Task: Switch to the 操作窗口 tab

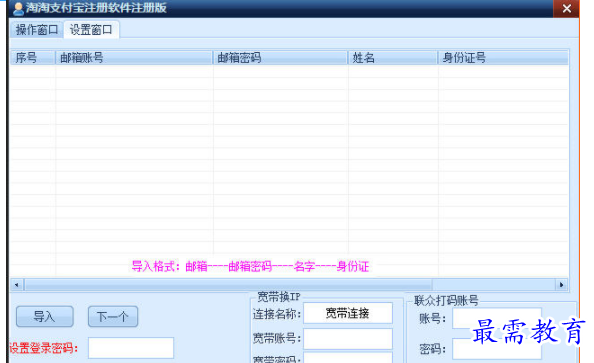Action: (37, 30)
